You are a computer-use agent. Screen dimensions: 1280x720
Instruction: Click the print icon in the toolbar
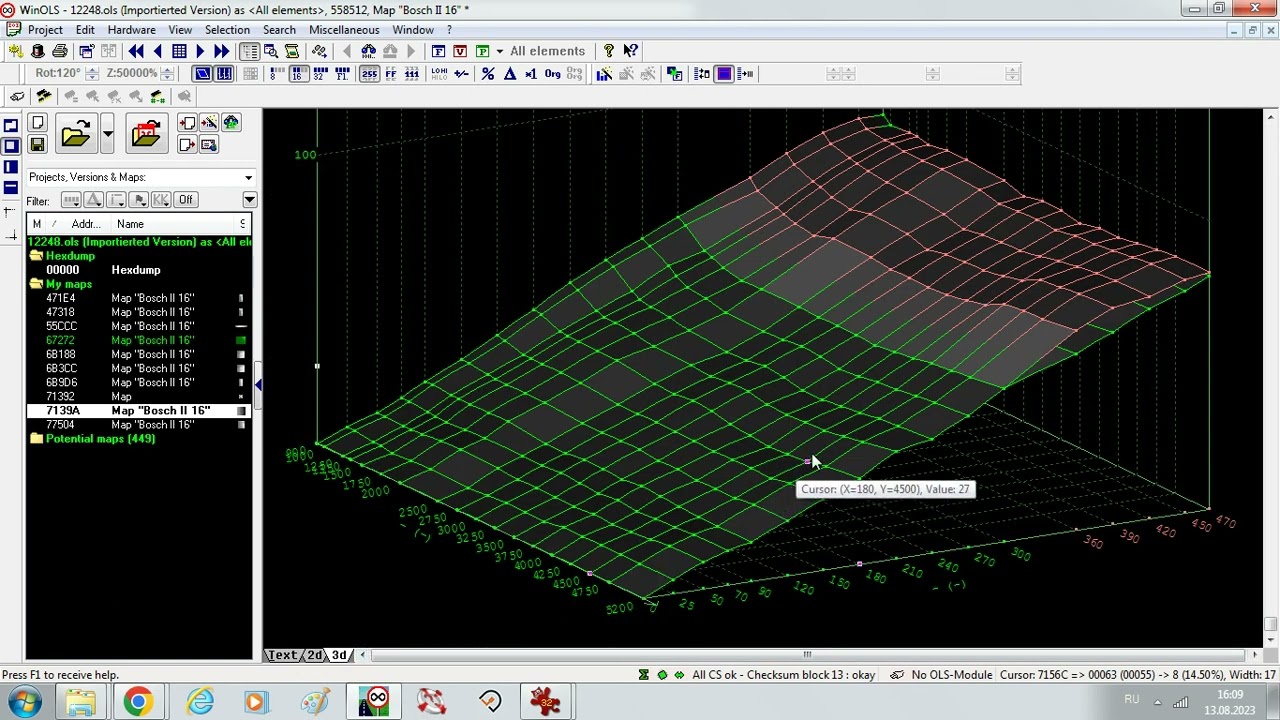60,51
